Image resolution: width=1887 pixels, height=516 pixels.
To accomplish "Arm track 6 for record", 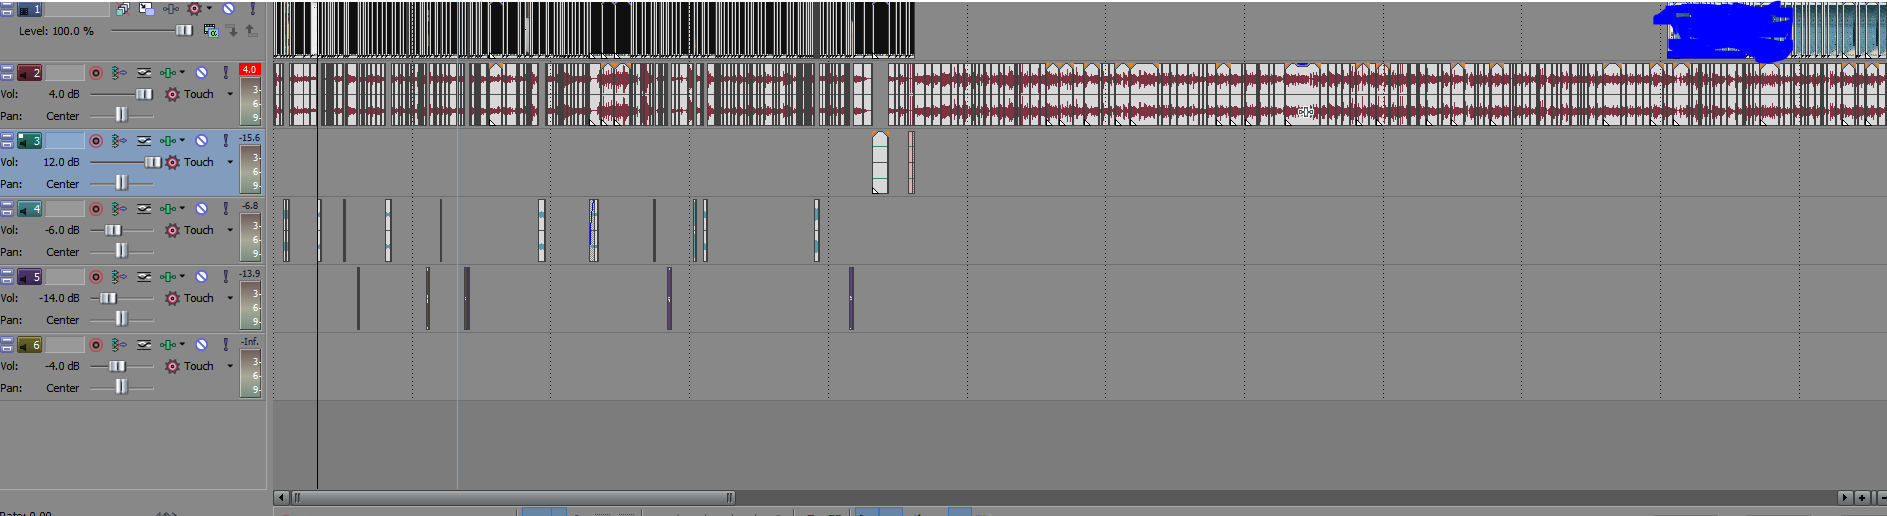I will pos(96,345).
